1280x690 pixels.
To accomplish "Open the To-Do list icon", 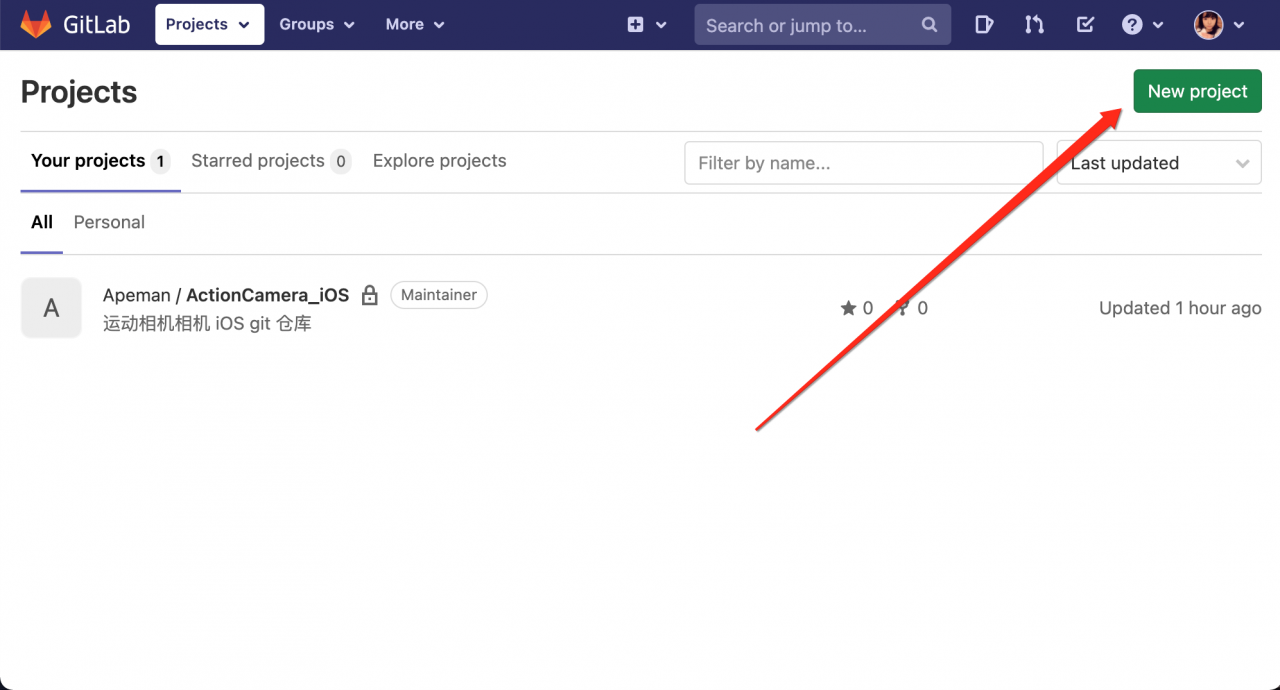I will click(x=1085, y=24).
